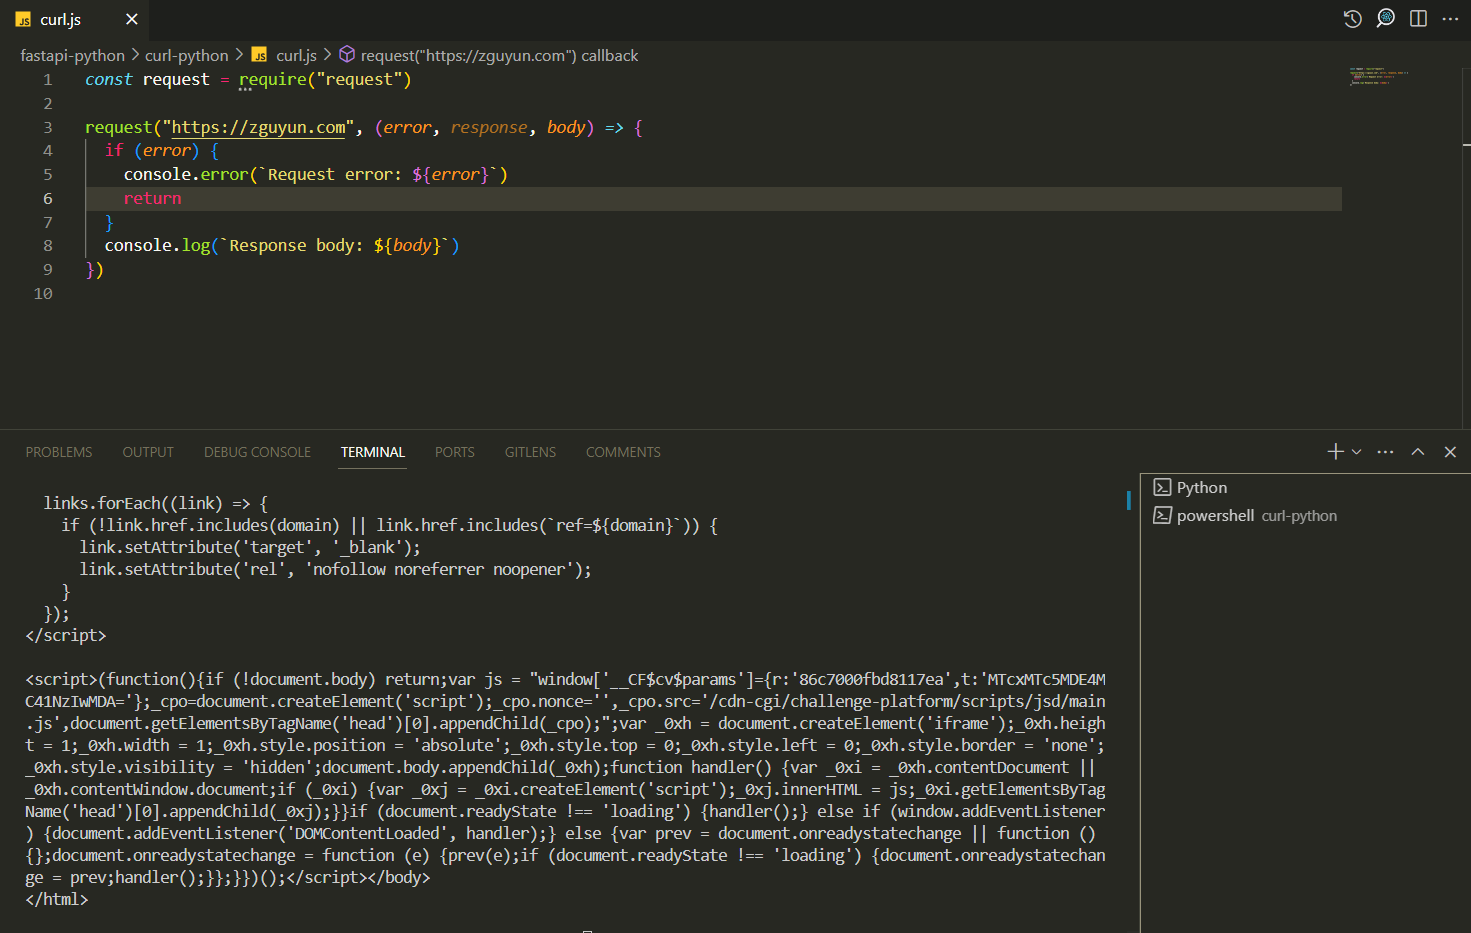Click line number 6 in the gutter
The width and height of the screenshot is (1471, 933).
47,199
